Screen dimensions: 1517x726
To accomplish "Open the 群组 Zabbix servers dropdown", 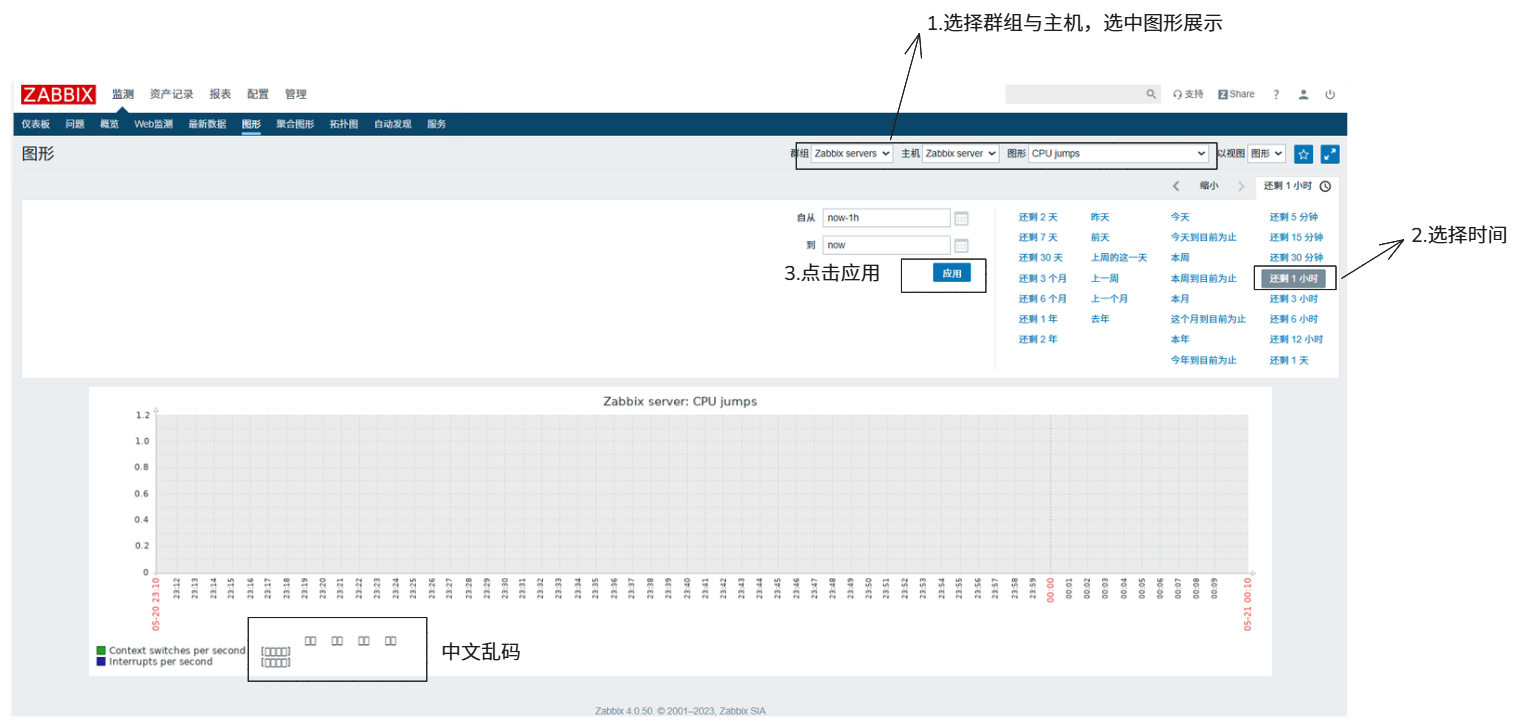I will point(851,154).
